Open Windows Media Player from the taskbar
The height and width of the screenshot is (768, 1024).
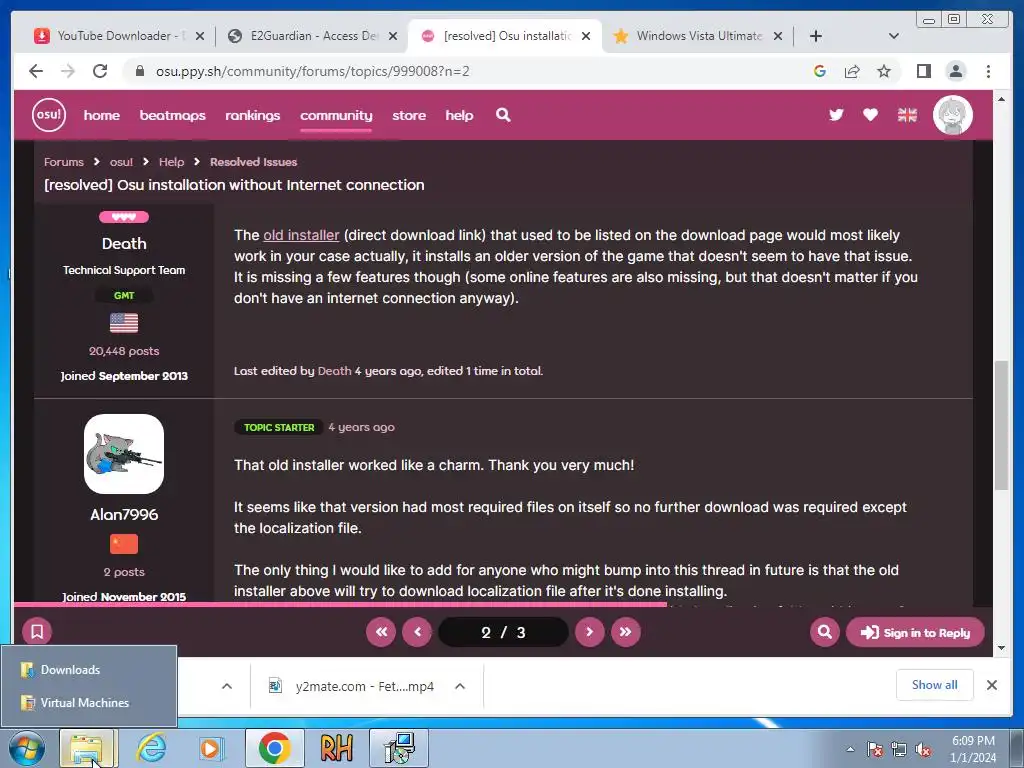tap(211, 748)
